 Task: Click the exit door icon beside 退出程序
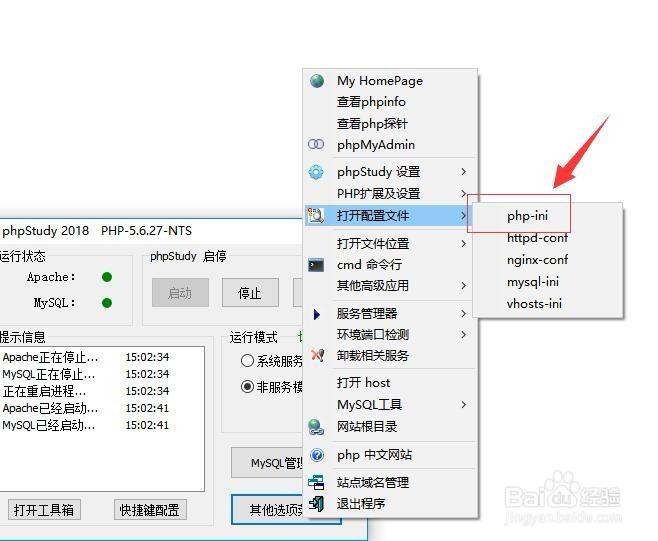point(316,503)
